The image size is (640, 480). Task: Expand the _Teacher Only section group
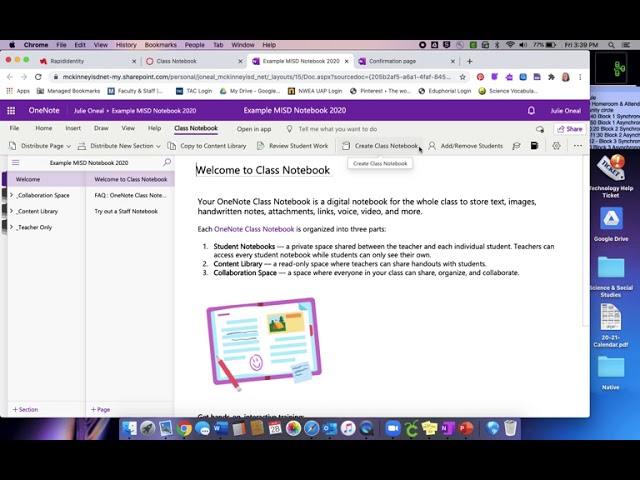[11, 227]
